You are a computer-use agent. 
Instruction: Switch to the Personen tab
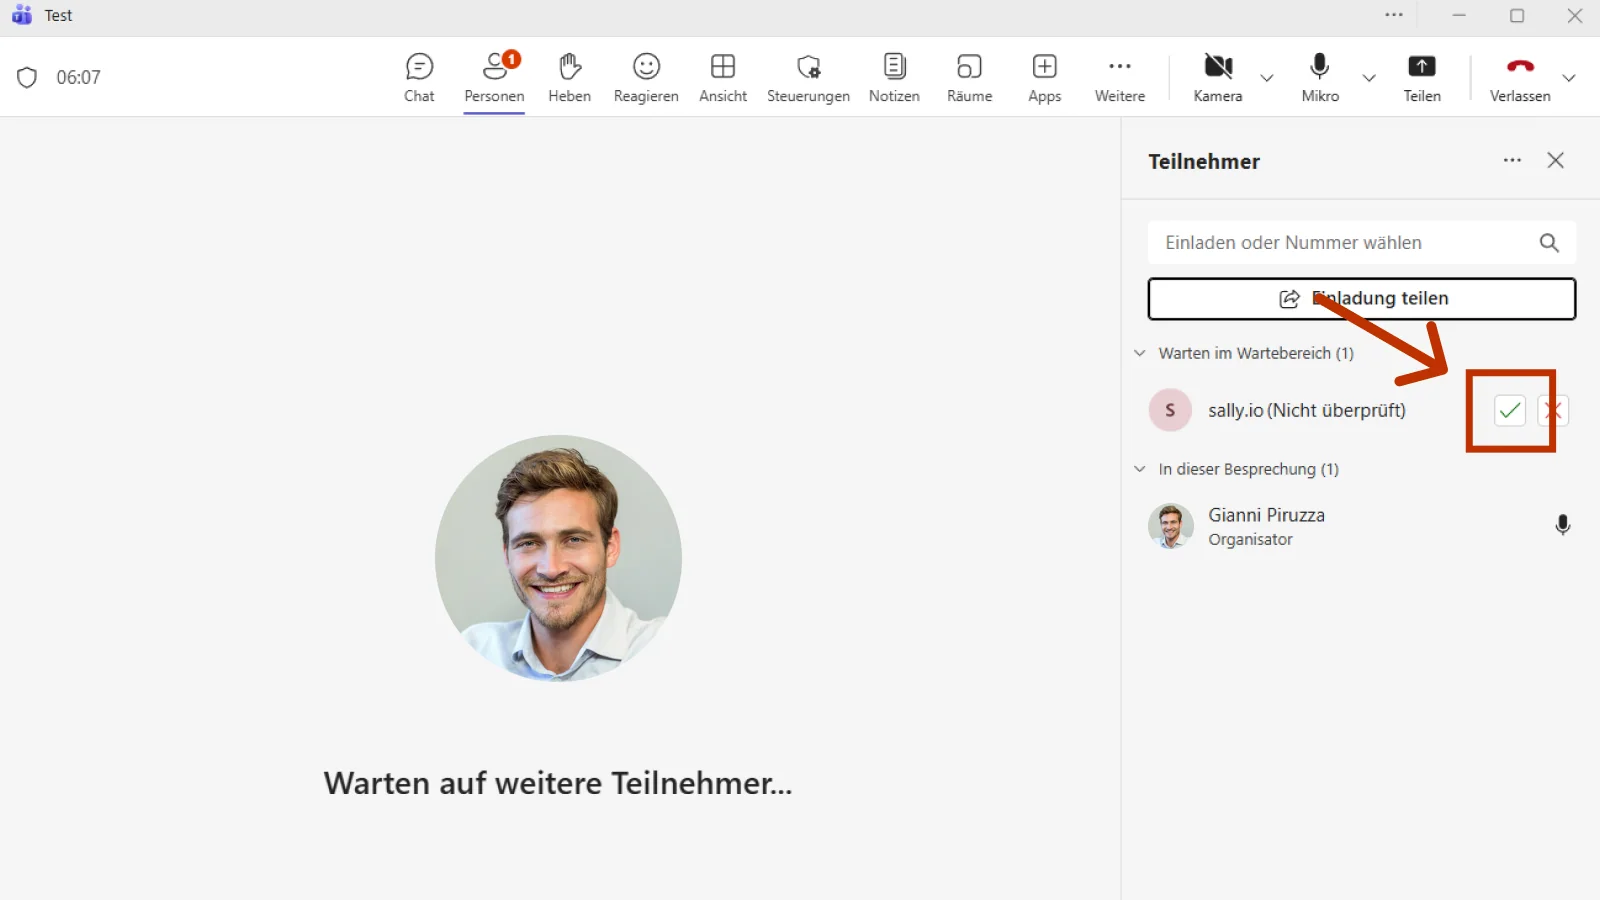[x=494, y=78]
